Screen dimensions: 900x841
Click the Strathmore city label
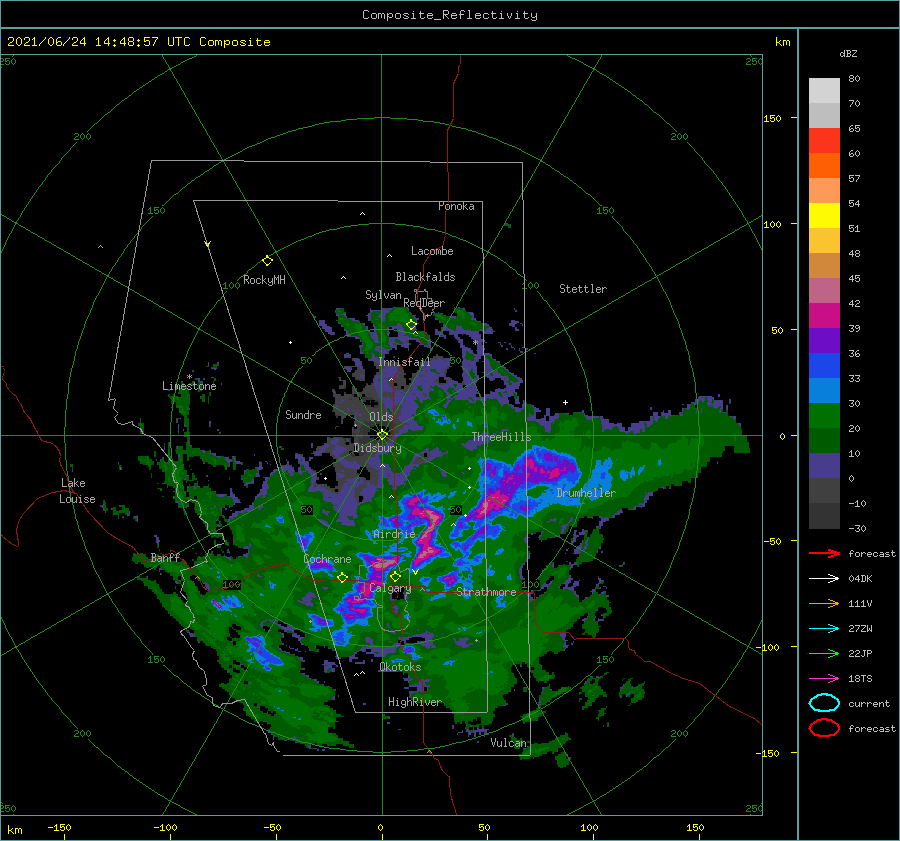coord(486,591)
